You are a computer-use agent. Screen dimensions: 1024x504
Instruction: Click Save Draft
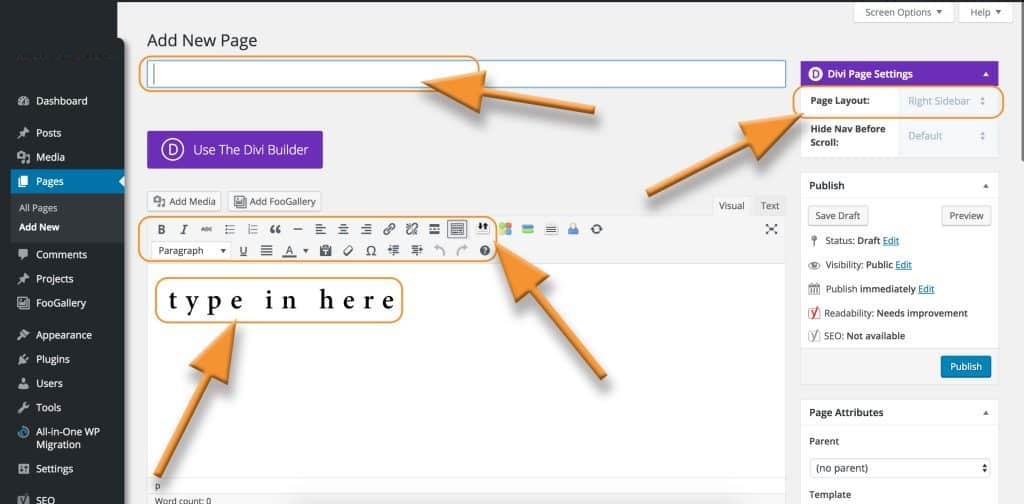[x=838, y=216]
